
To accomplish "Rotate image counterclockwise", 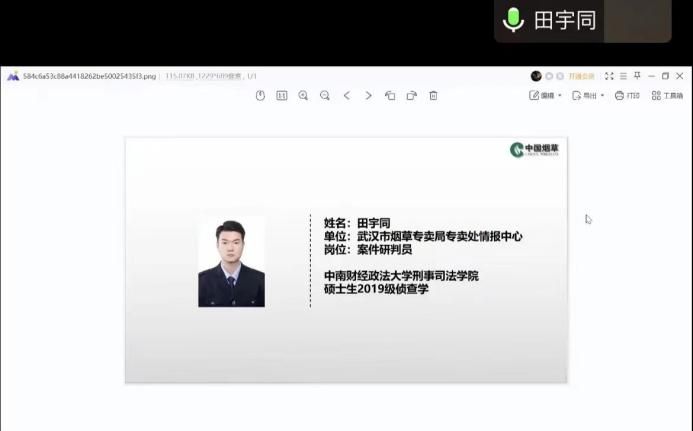I will 390,96.
